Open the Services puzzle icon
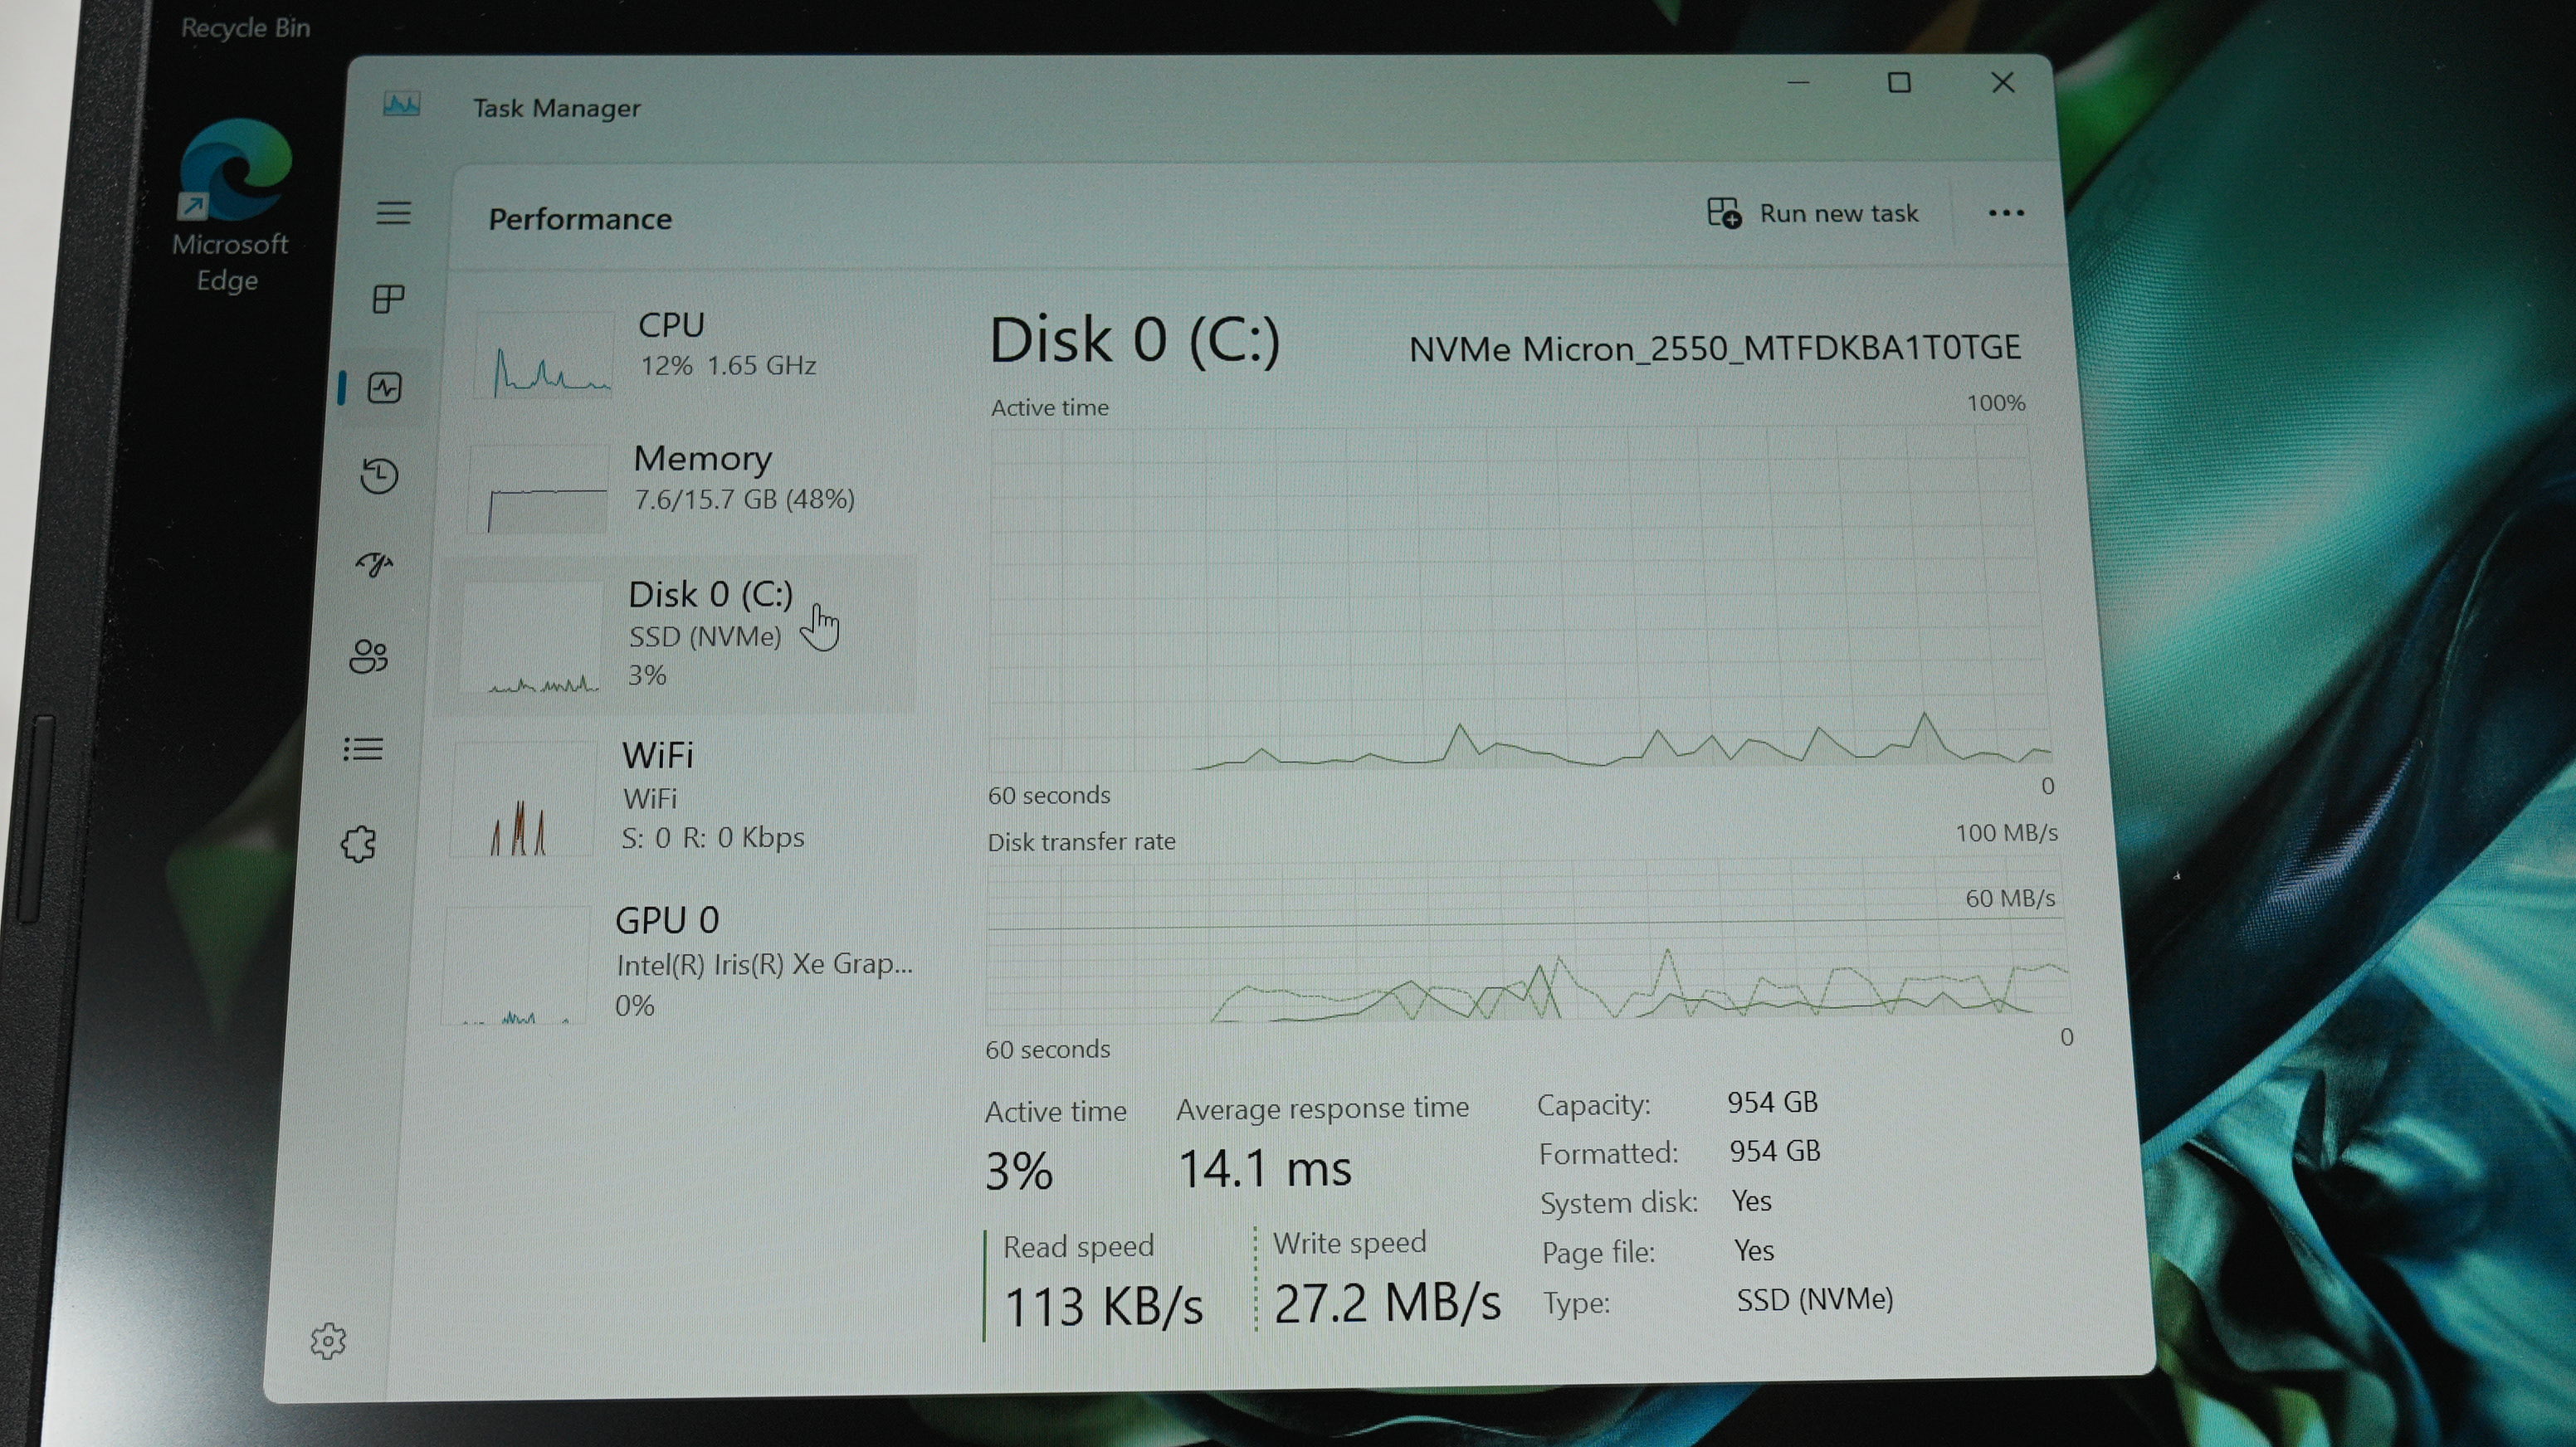 coord(359,844)
